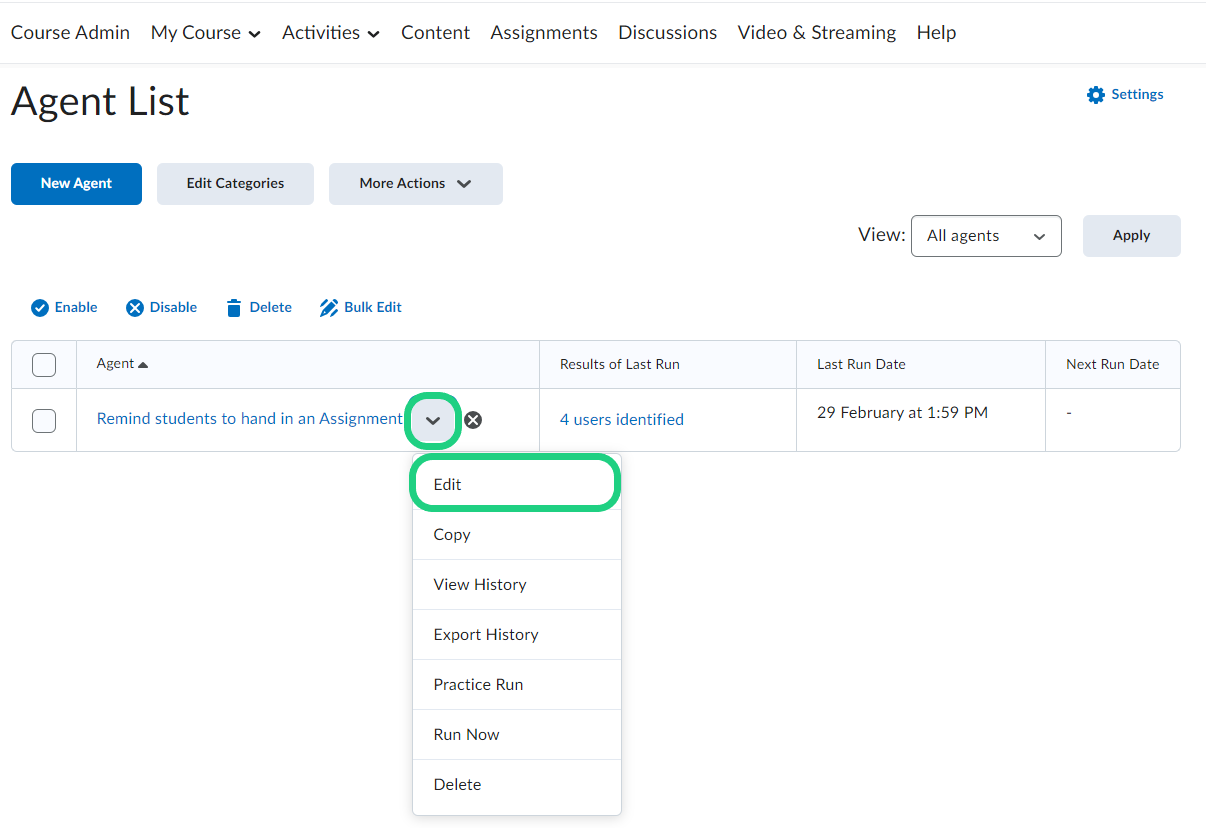This screenshot has width=1206, height=828.
Task: Click the Edit Categories button
Action: [235, 184]
